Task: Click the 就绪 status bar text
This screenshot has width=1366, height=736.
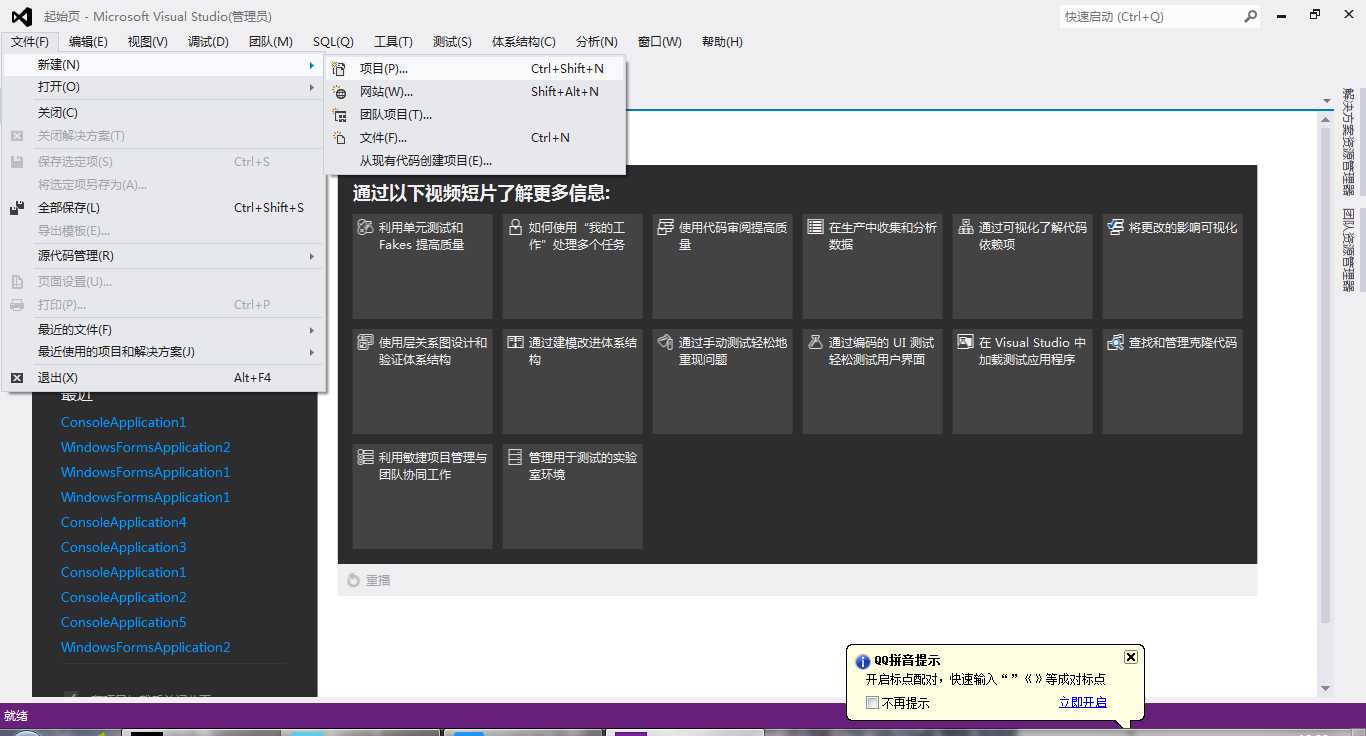Action: (16, 716)
